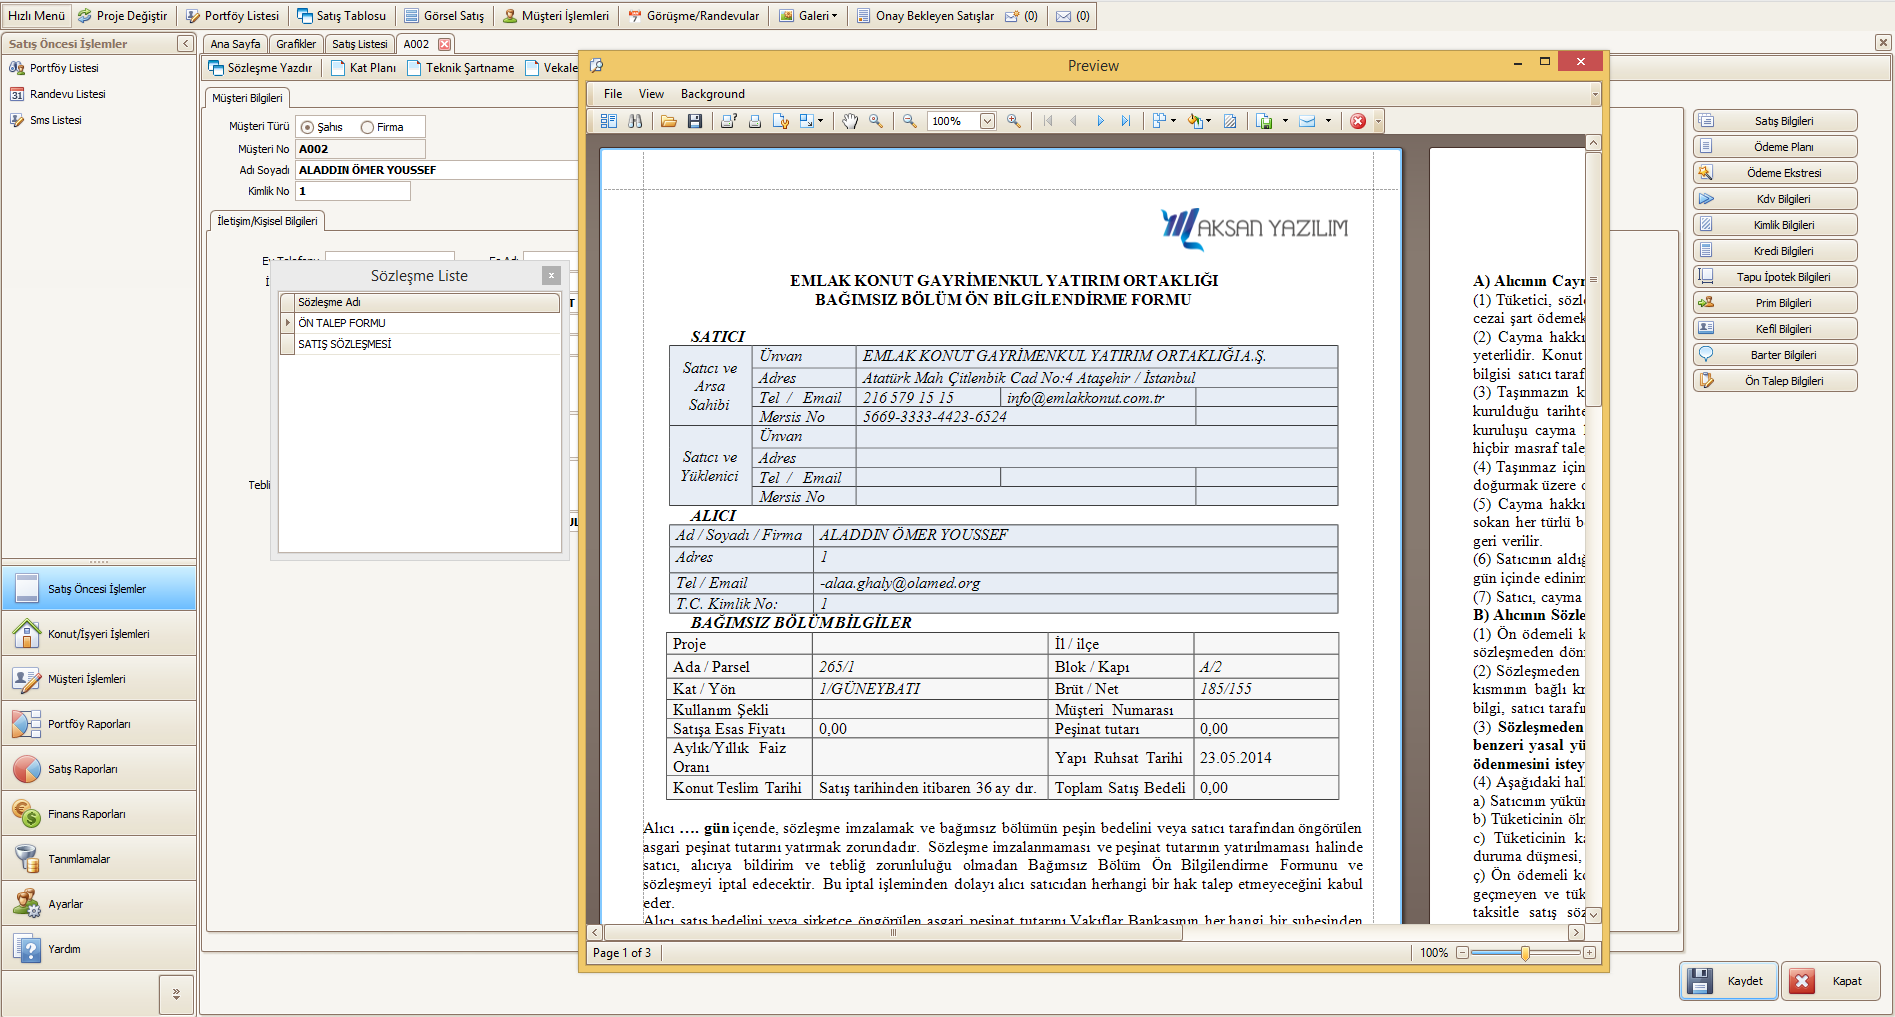Click the Send via e-mail icon

click(x=1307, y=121)
